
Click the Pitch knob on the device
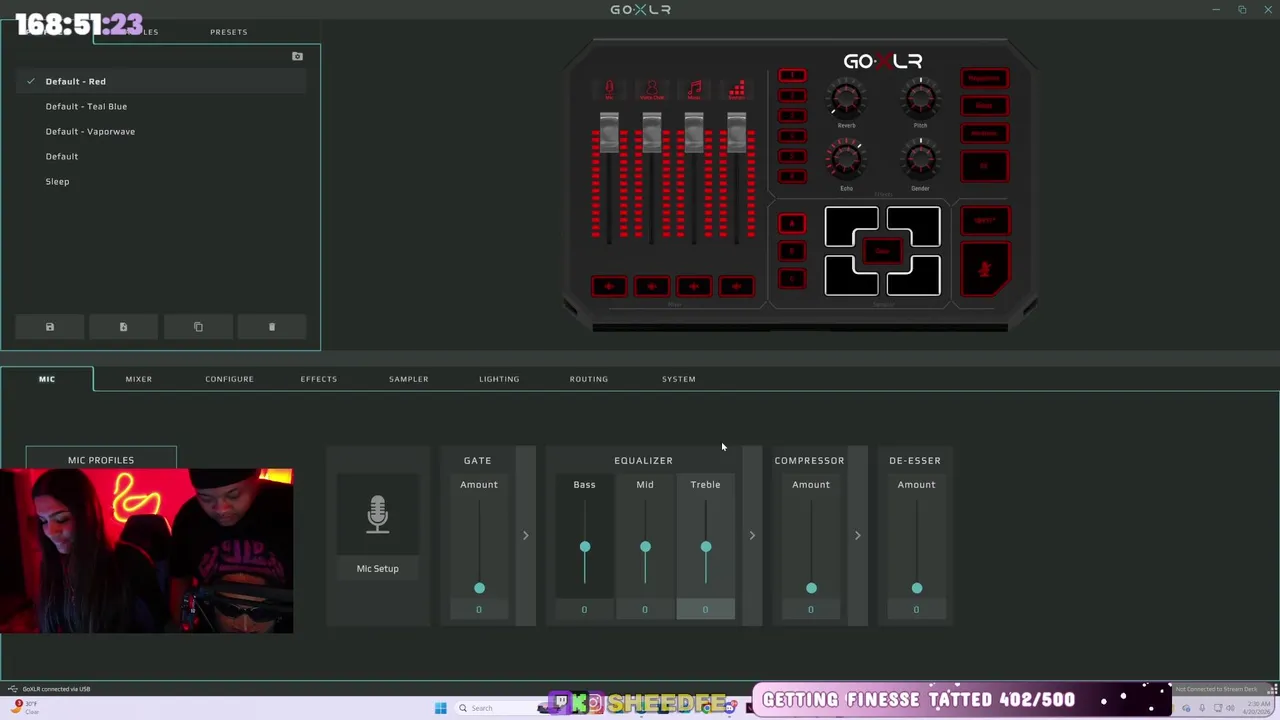click(920, 98)
